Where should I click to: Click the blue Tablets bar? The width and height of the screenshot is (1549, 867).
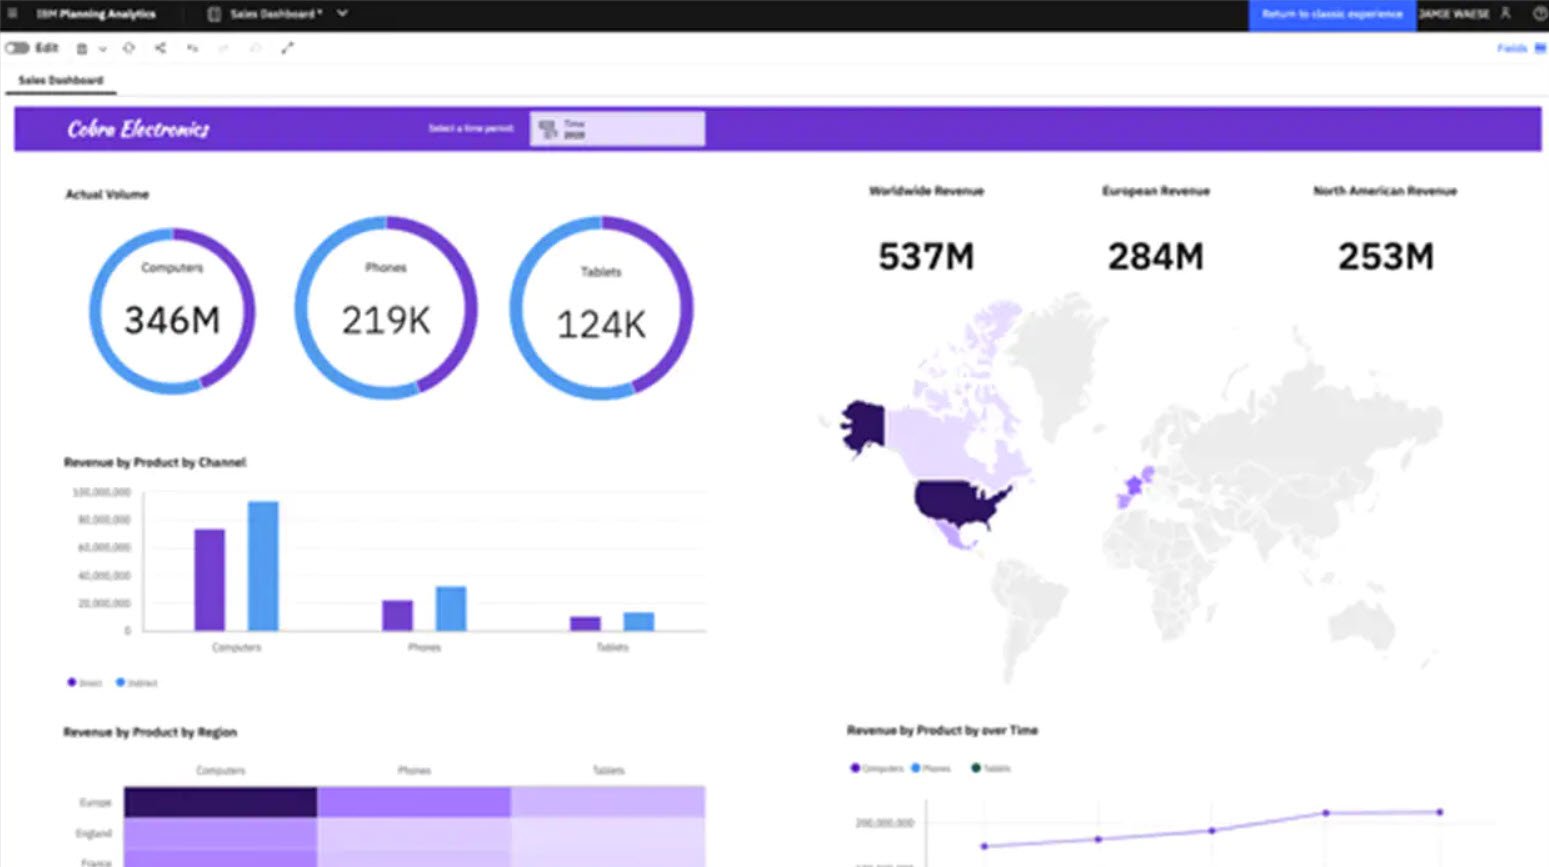639,621
